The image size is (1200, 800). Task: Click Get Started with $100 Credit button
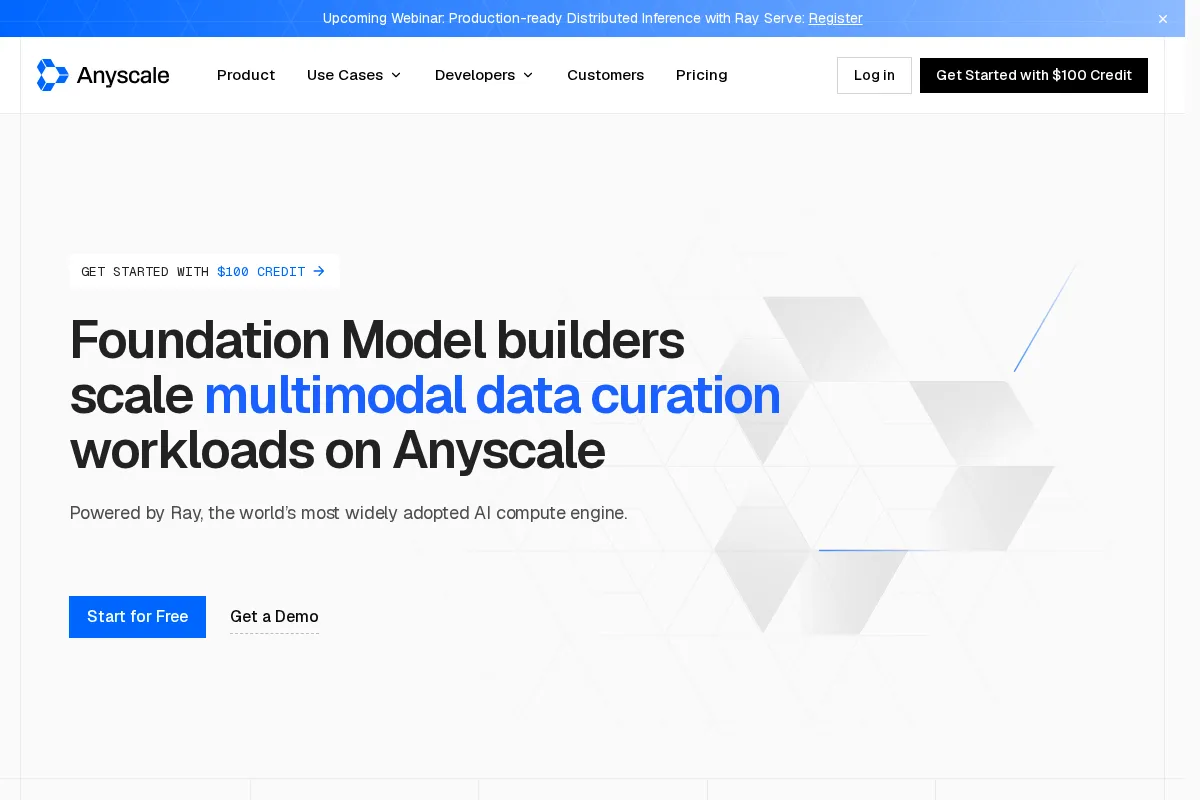[1034, 75]
